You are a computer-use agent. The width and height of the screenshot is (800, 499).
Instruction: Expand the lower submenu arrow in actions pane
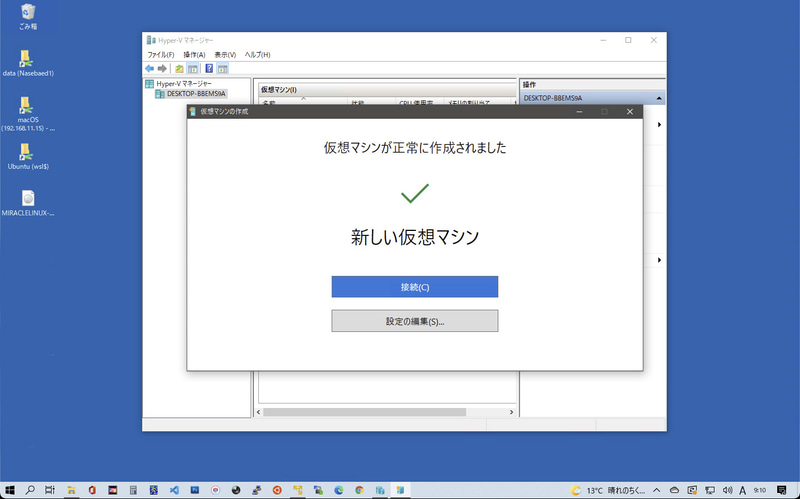tap(659, 260)
